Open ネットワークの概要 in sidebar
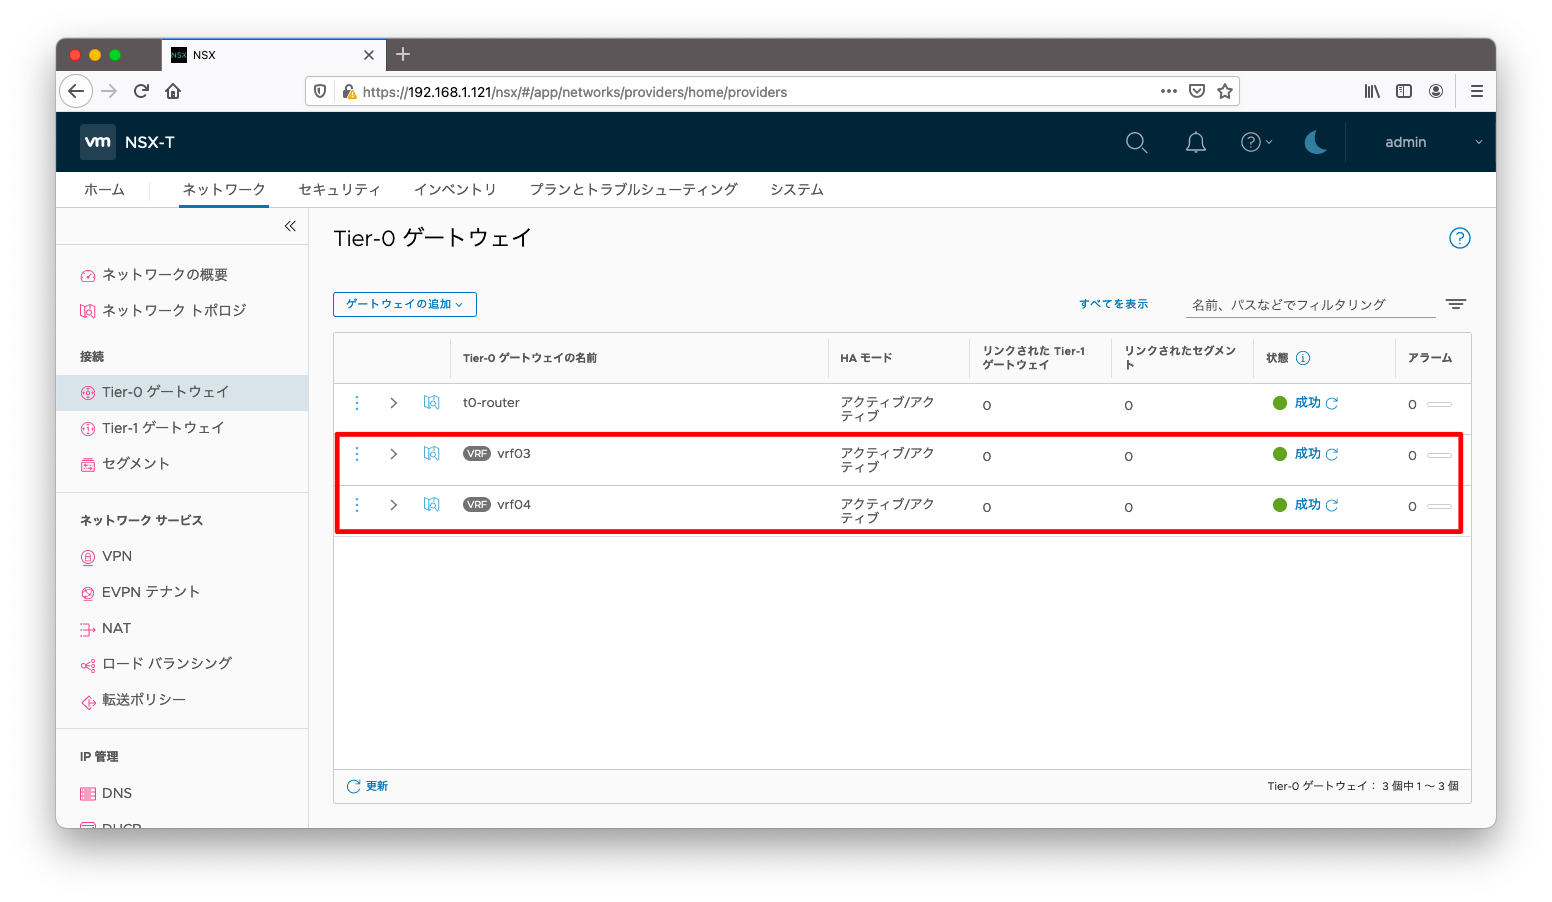 [x=164, y=275]
